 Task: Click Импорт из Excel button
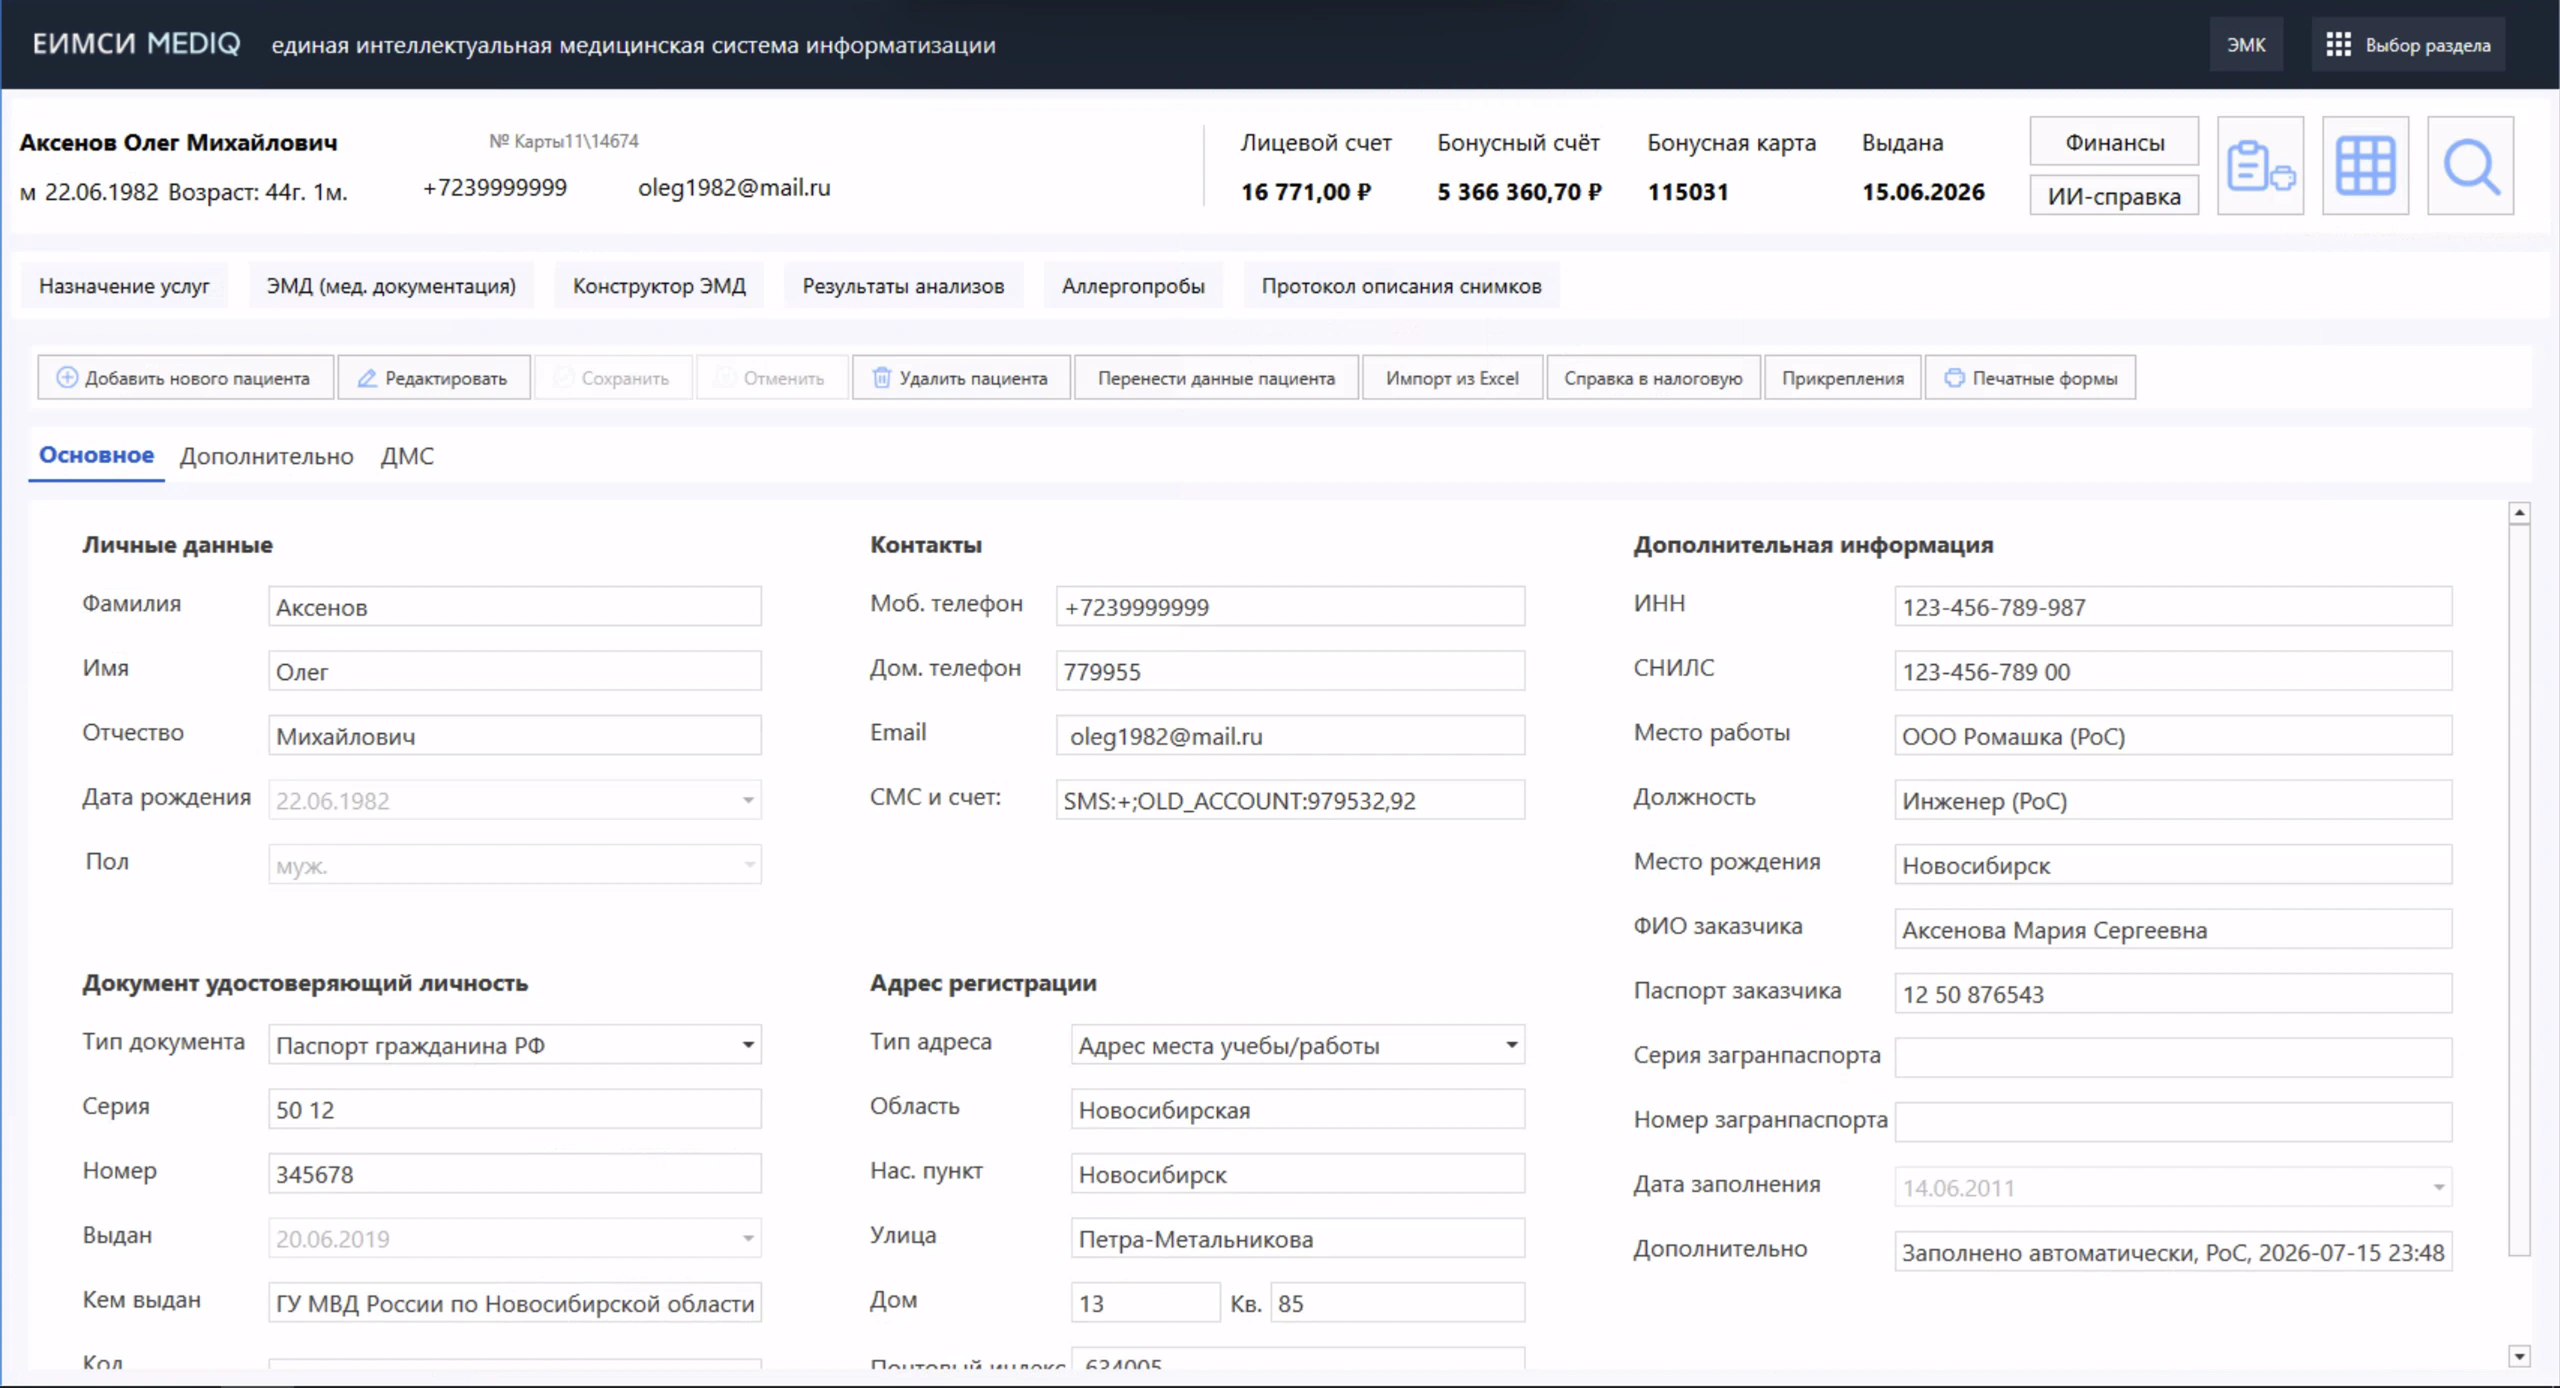click(x=1452, y=378)
